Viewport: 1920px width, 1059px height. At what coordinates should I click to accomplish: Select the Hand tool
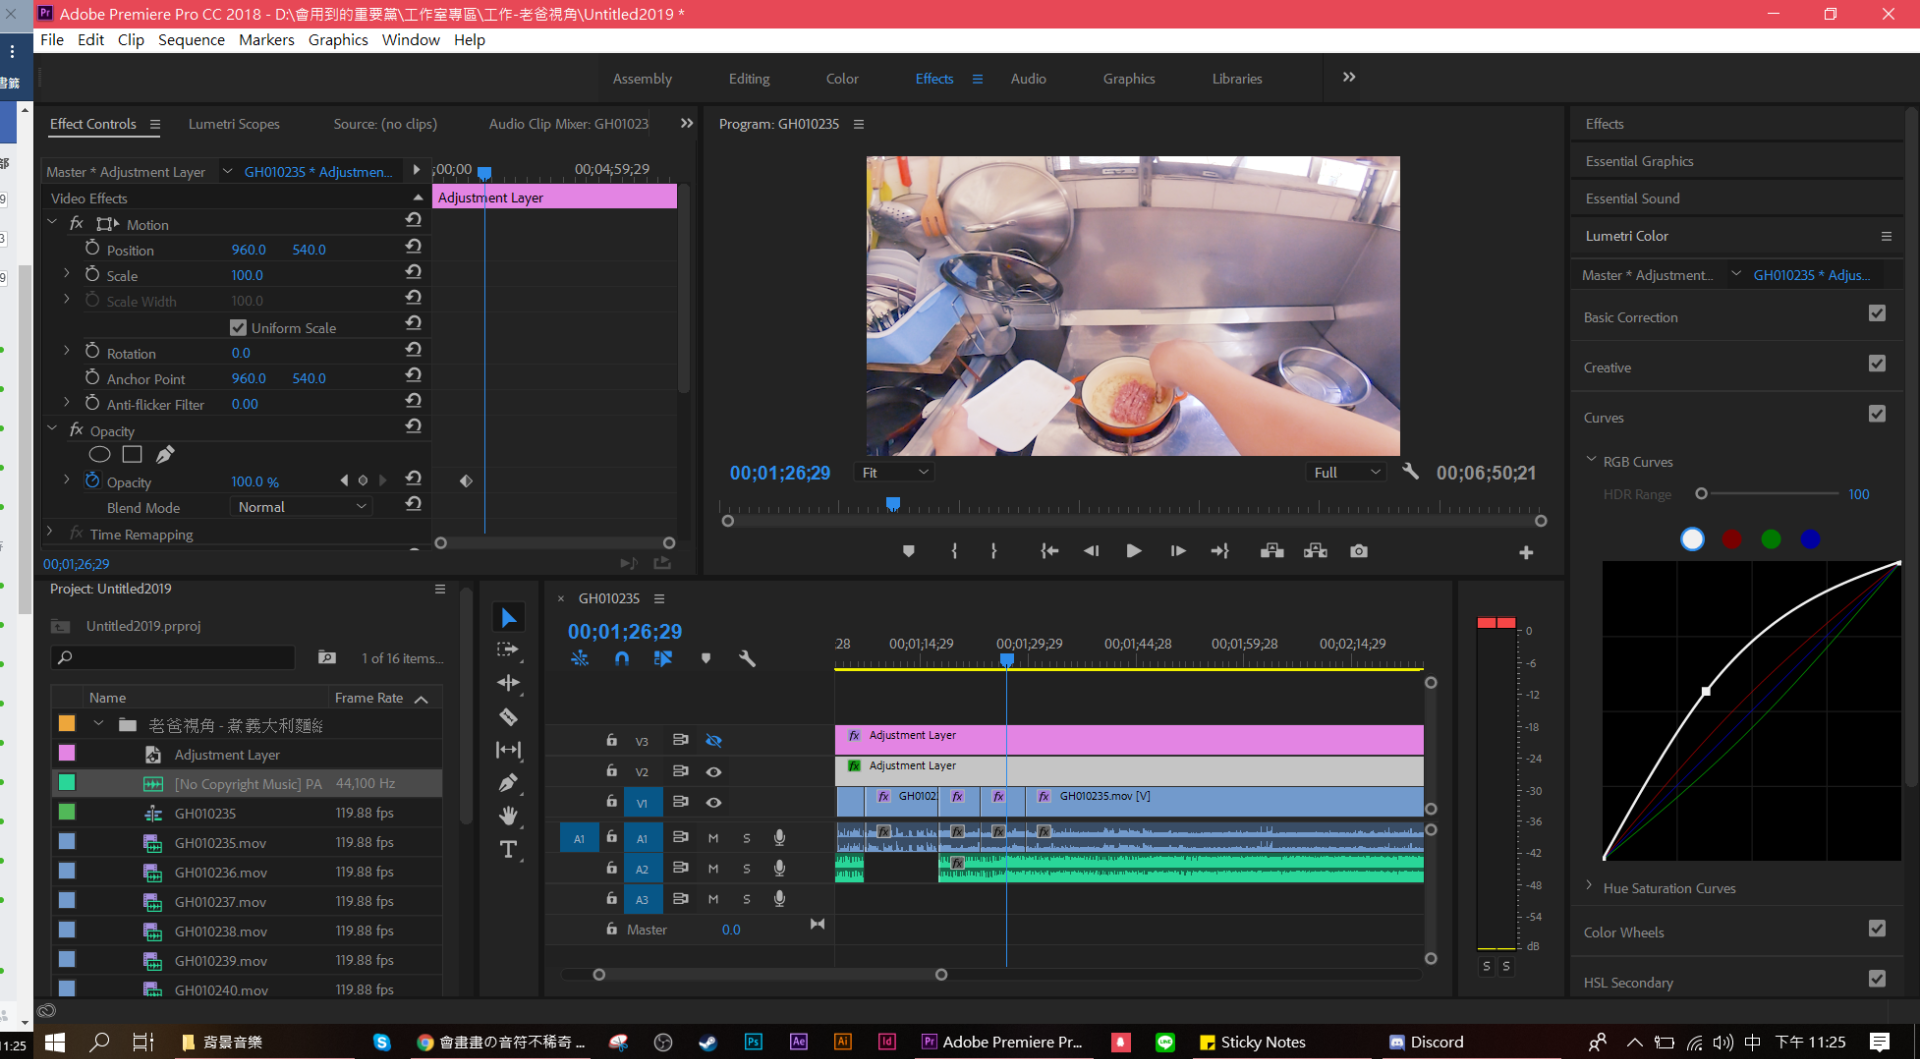(x=508, y=815)
